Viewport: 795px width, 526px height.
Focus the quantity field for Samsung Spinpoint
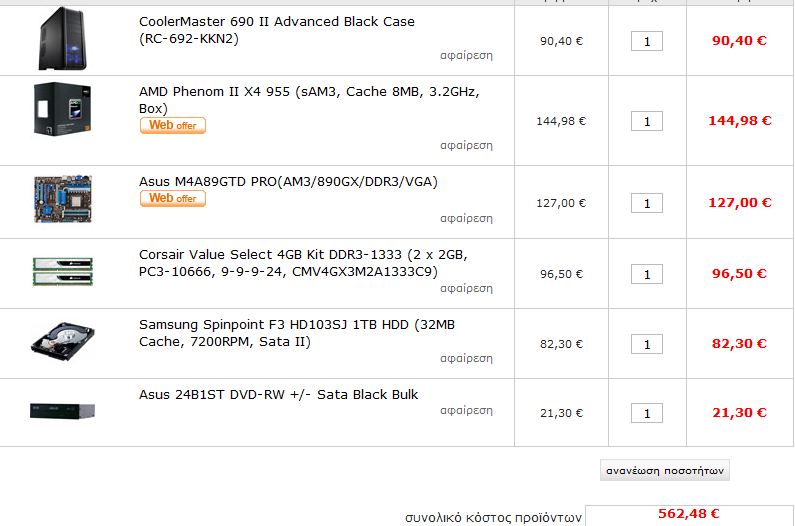(646, 344)
